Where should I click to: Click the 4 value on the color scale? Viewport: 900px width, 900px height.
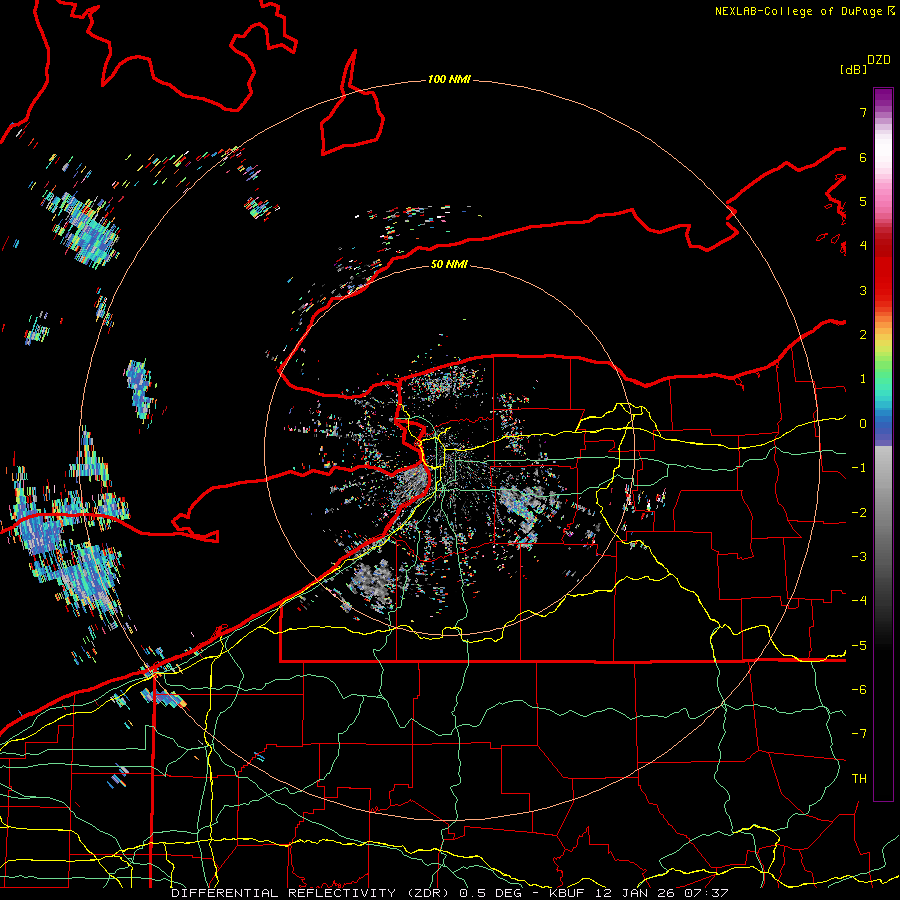pos(863,246)
